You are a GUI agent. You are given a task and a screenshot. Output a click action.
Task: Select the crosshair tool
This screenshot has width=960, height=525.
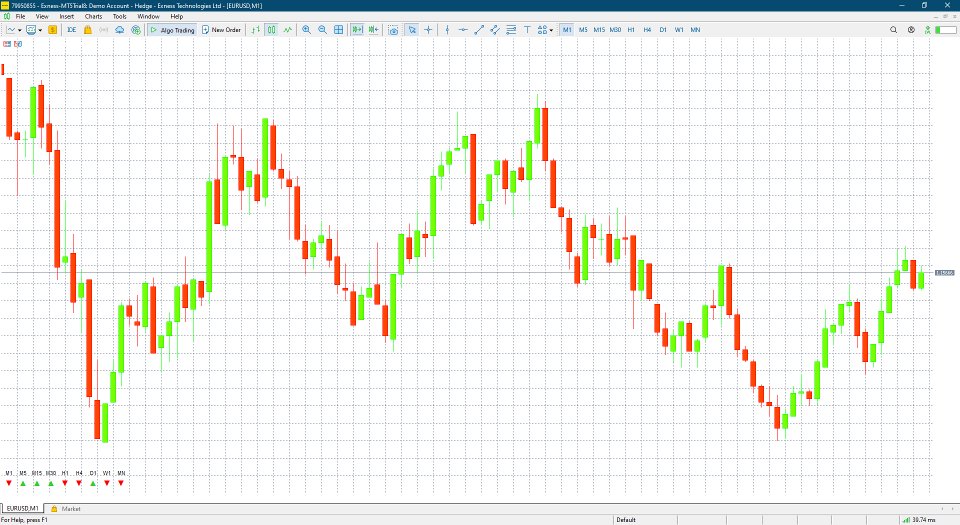pos(428,29)
